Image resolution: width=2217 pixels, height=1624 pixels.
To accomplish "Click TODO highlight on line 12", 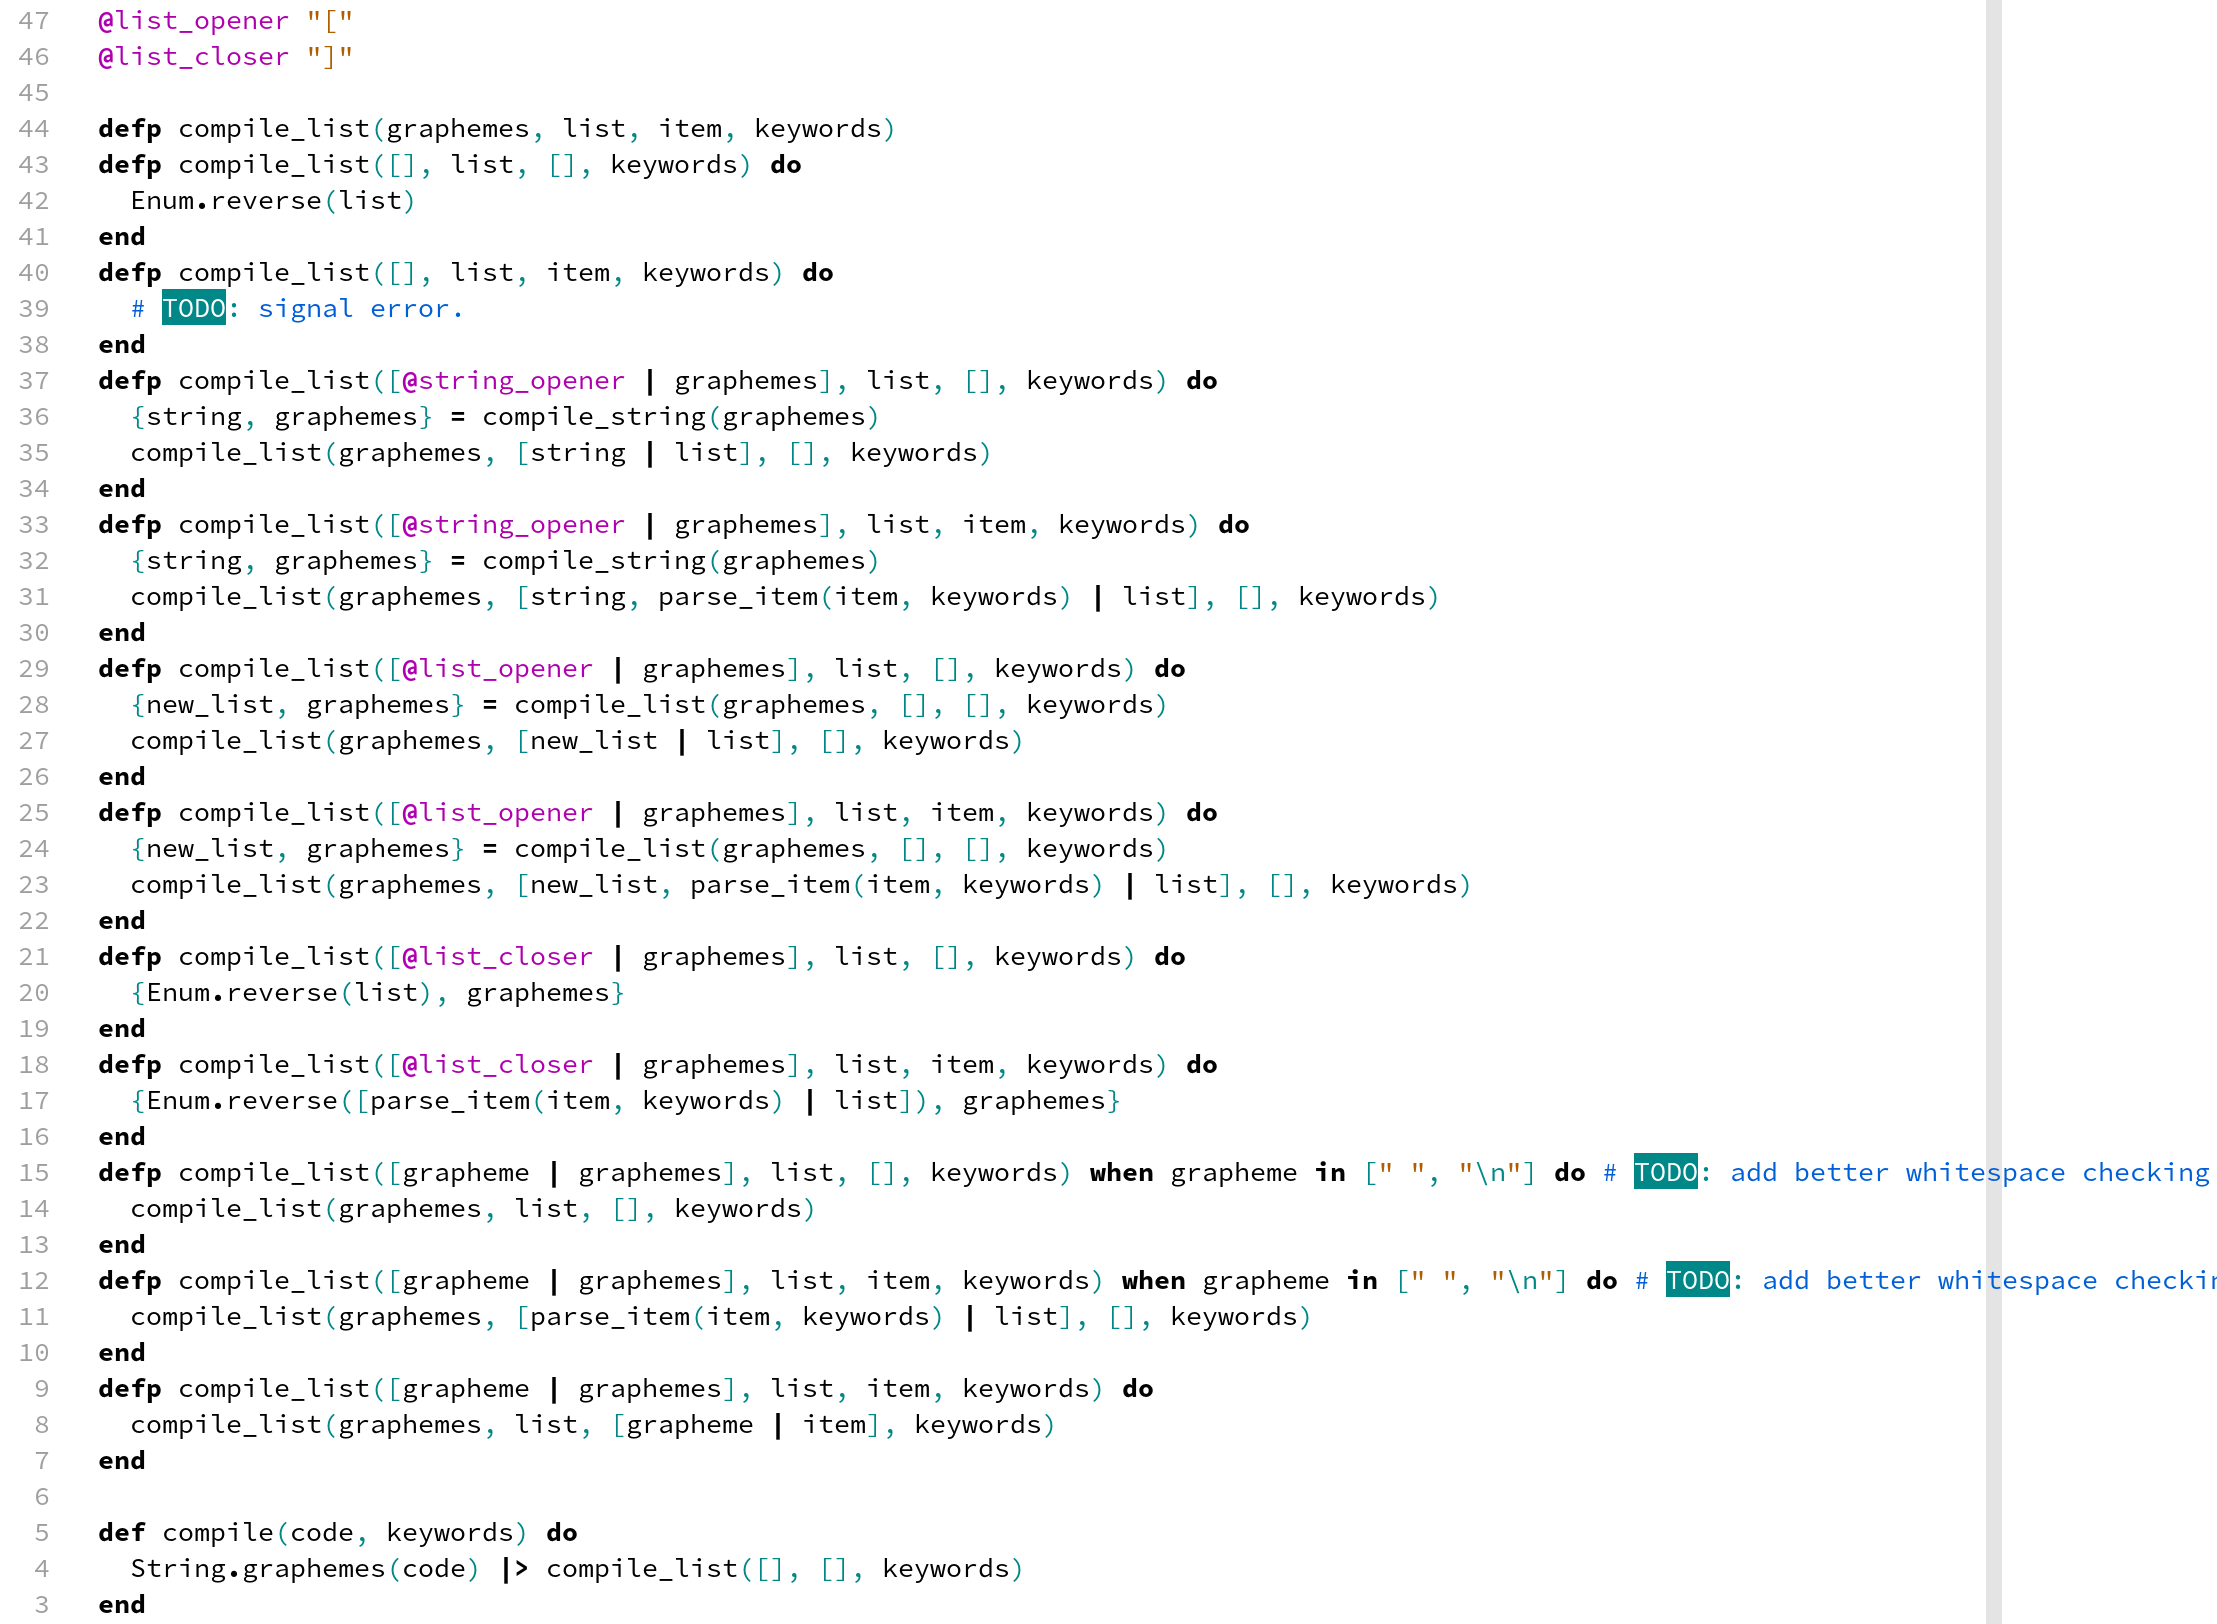I will pyautogui.click(x=1697, y=1281).
